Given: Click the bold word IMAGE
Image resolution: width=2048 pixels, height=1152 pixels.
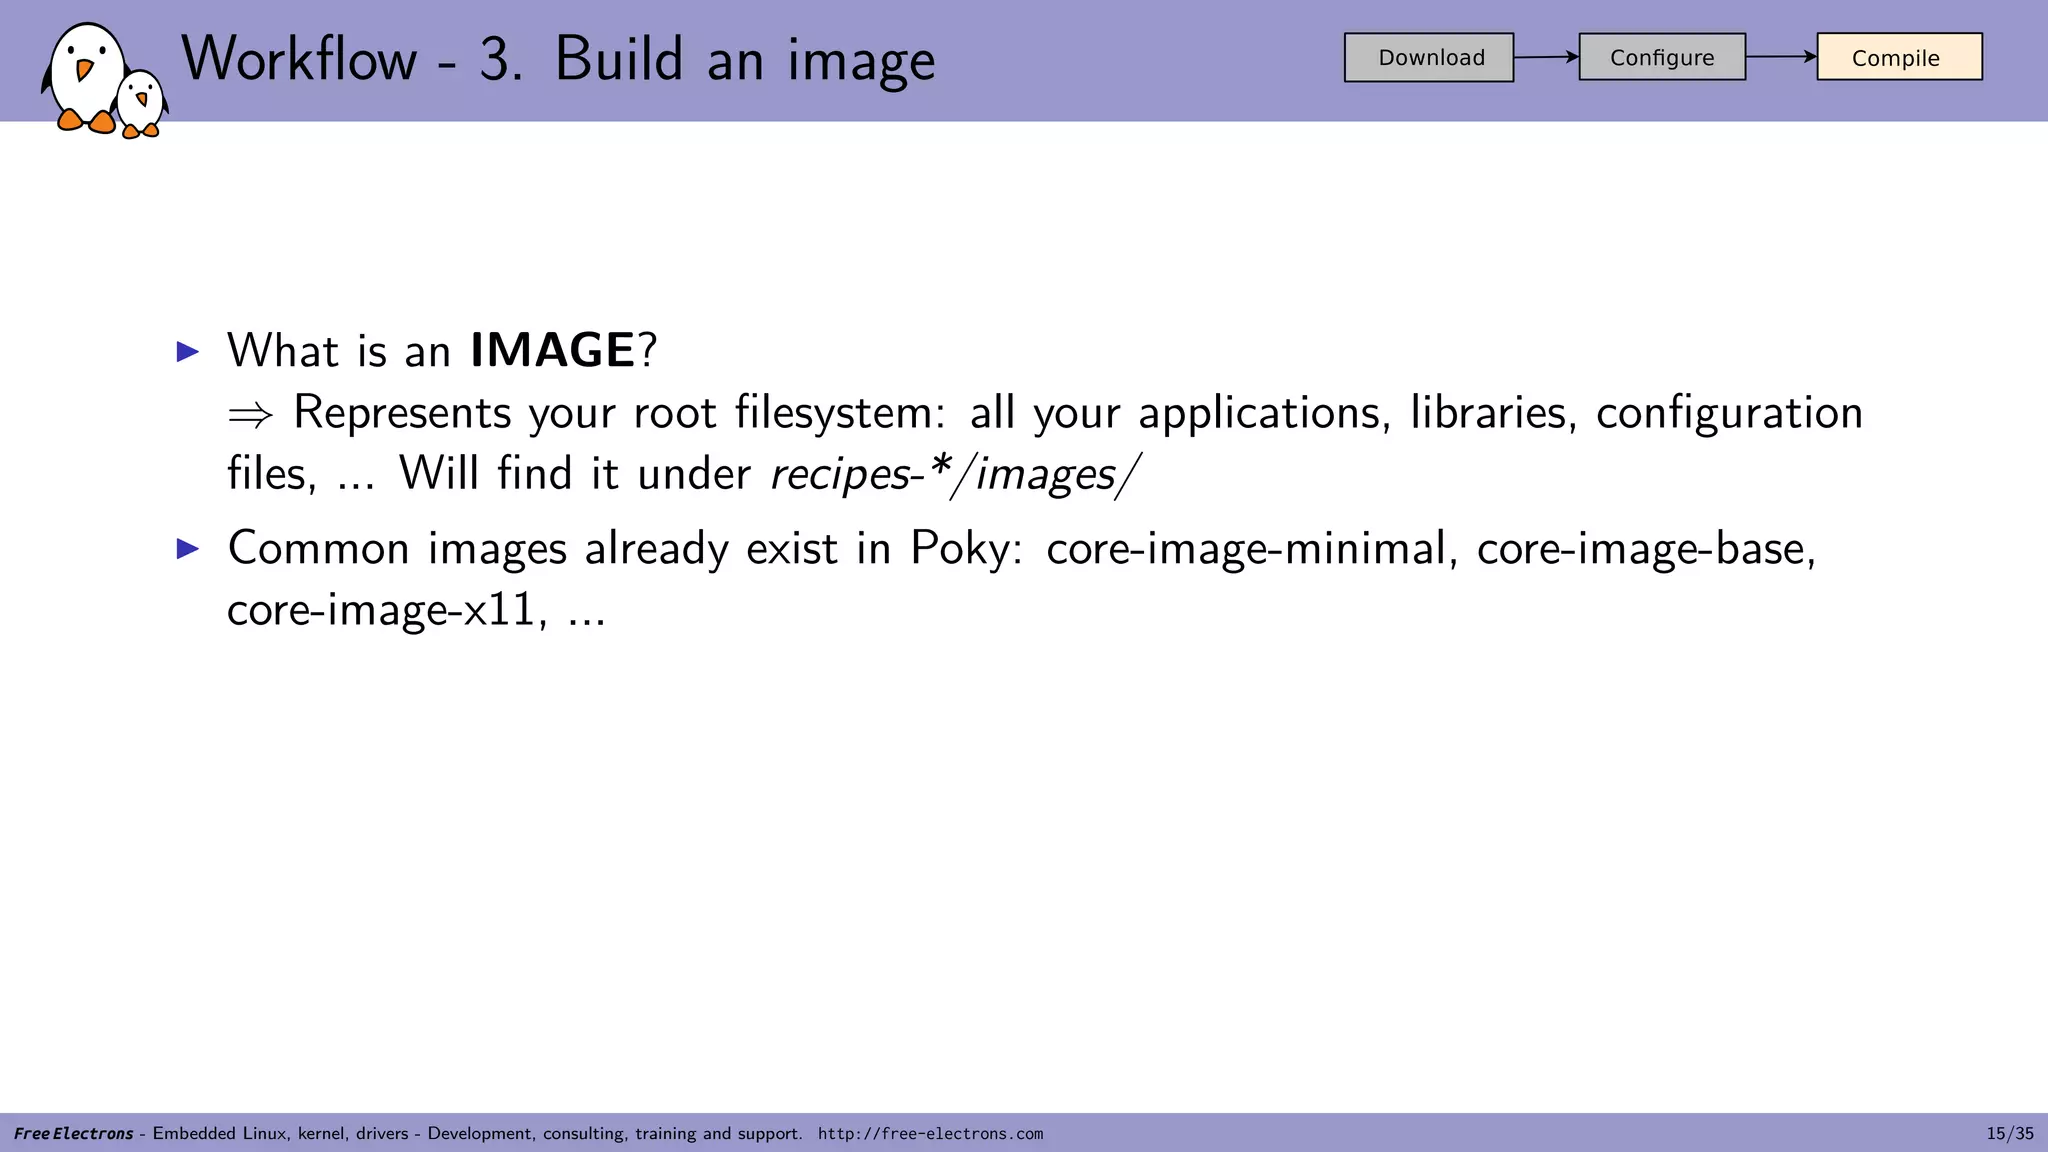Looking at the screenshot, I should 553,351.
